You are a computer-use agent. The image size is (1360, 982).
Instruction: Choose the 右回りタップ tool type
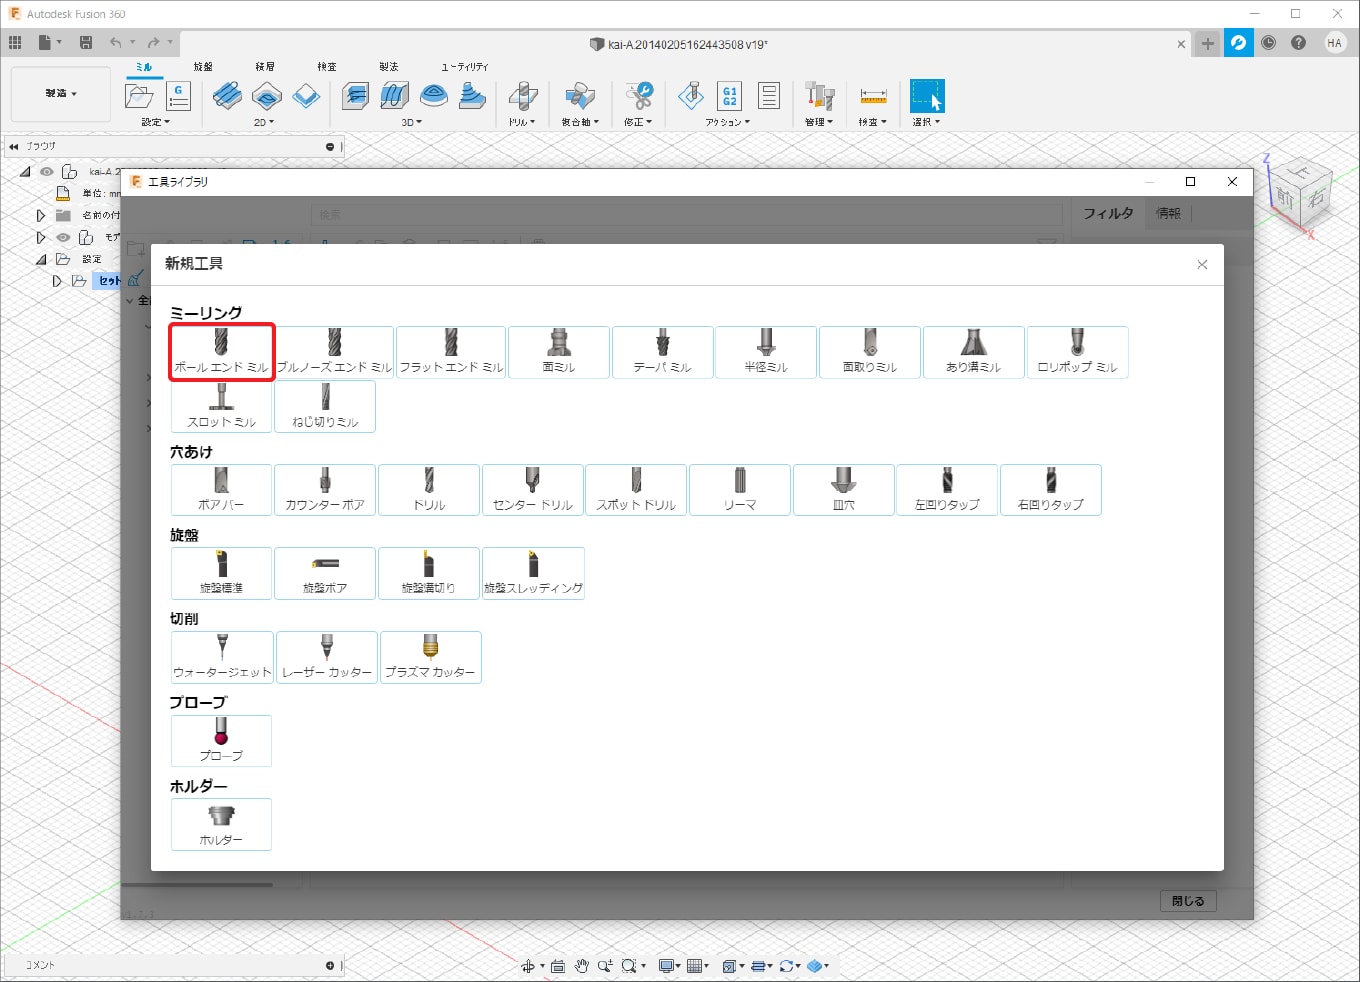(1050, 490)
